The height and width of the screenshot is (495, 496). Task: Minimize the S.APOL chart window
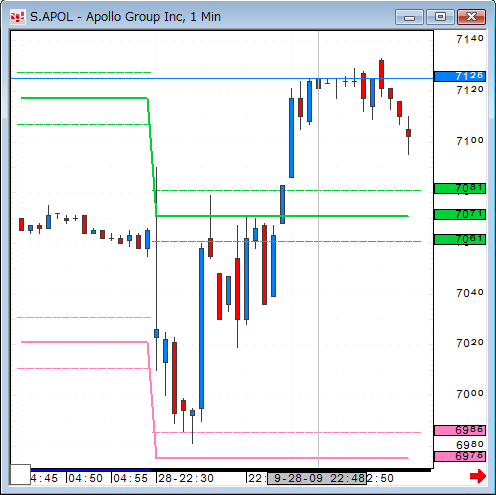click(409, 17)
